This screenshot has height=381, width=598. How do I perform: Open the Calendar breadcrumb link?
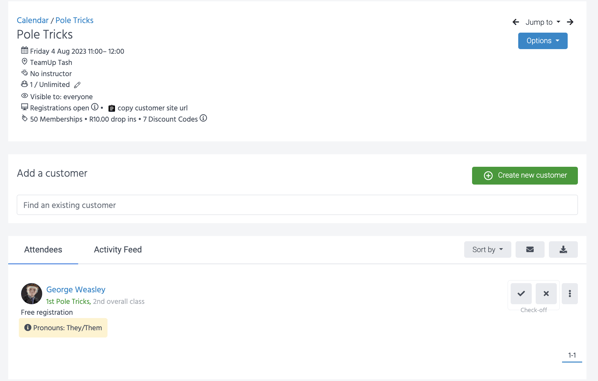click(32, 20)
